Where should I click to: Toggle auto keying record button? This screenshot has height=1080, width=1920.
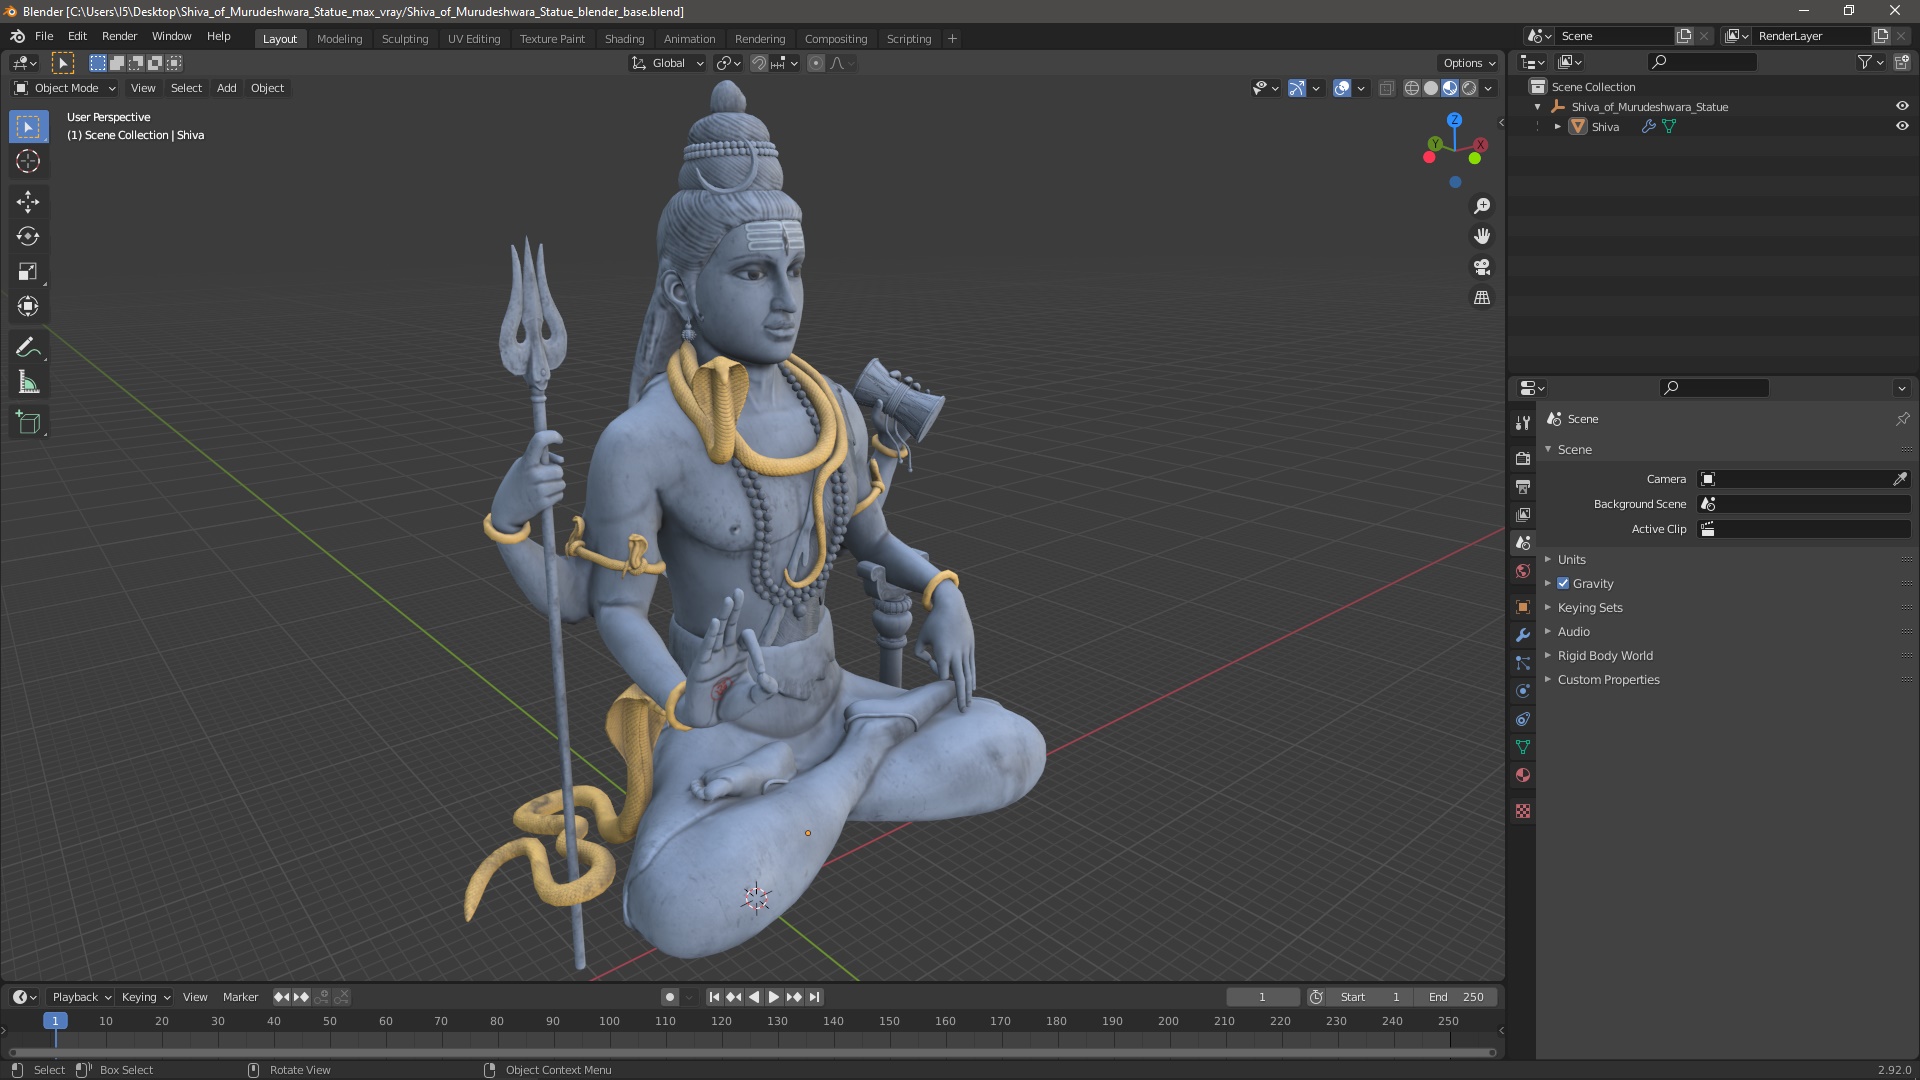click(x=670, y=997)
